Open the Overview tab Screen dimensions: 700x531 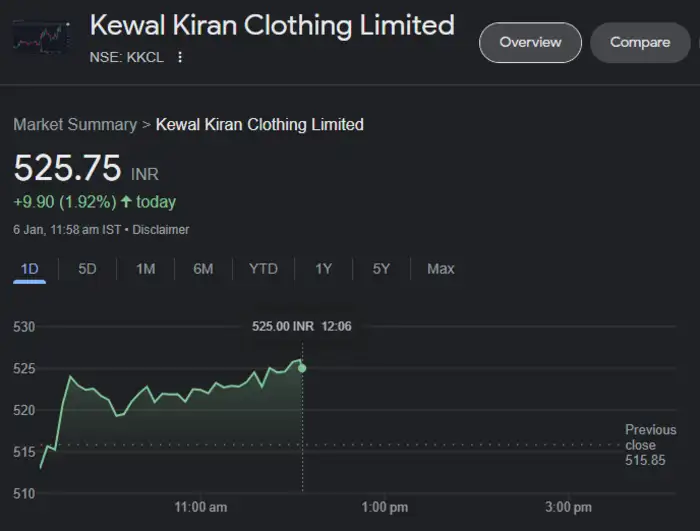tap(530, 42)
